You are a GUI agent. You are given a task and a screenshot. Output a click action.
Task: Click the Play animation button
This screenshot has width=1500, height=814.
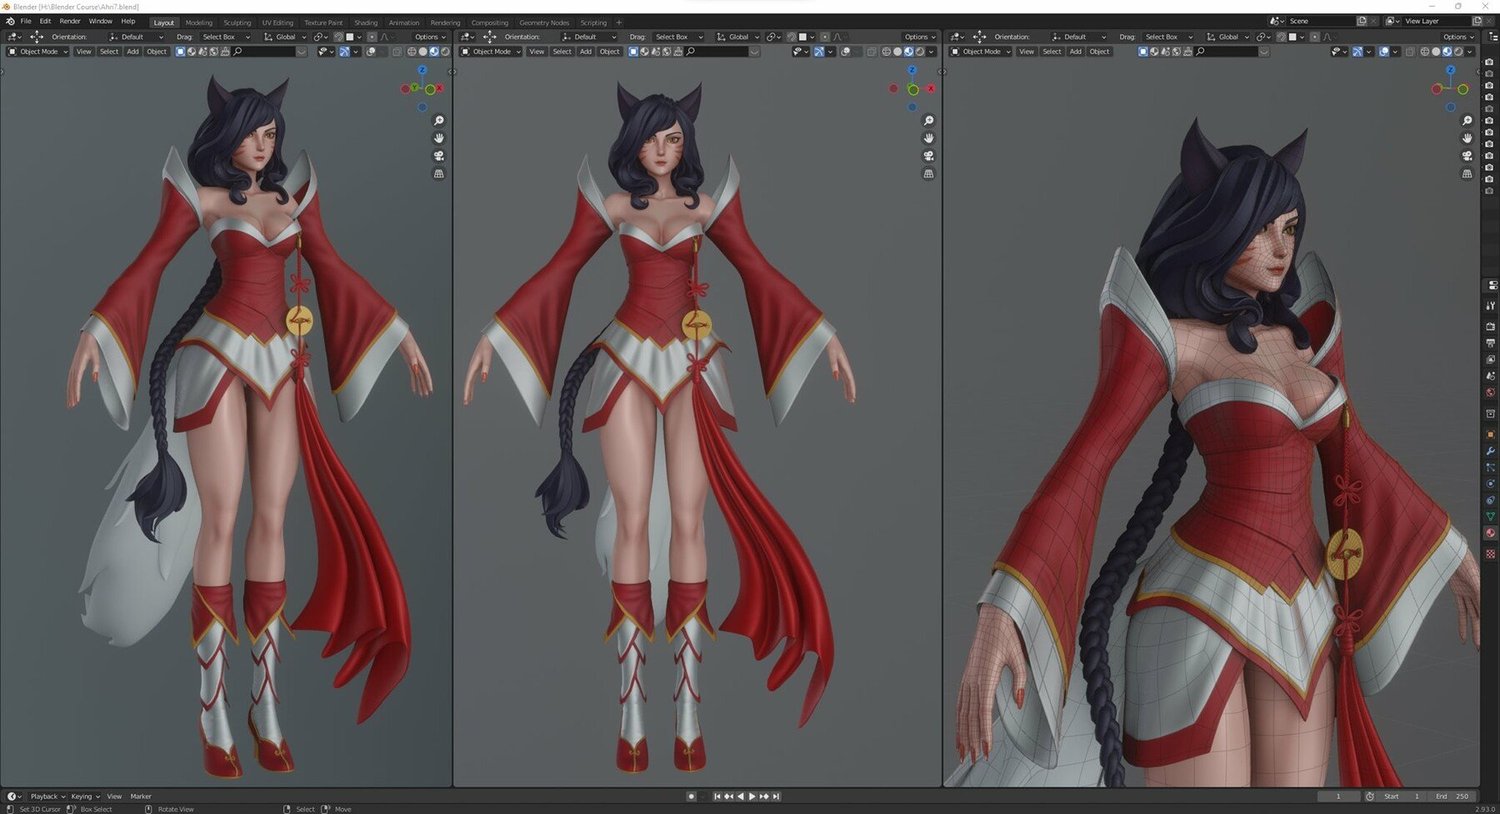(x=752, y=796)
